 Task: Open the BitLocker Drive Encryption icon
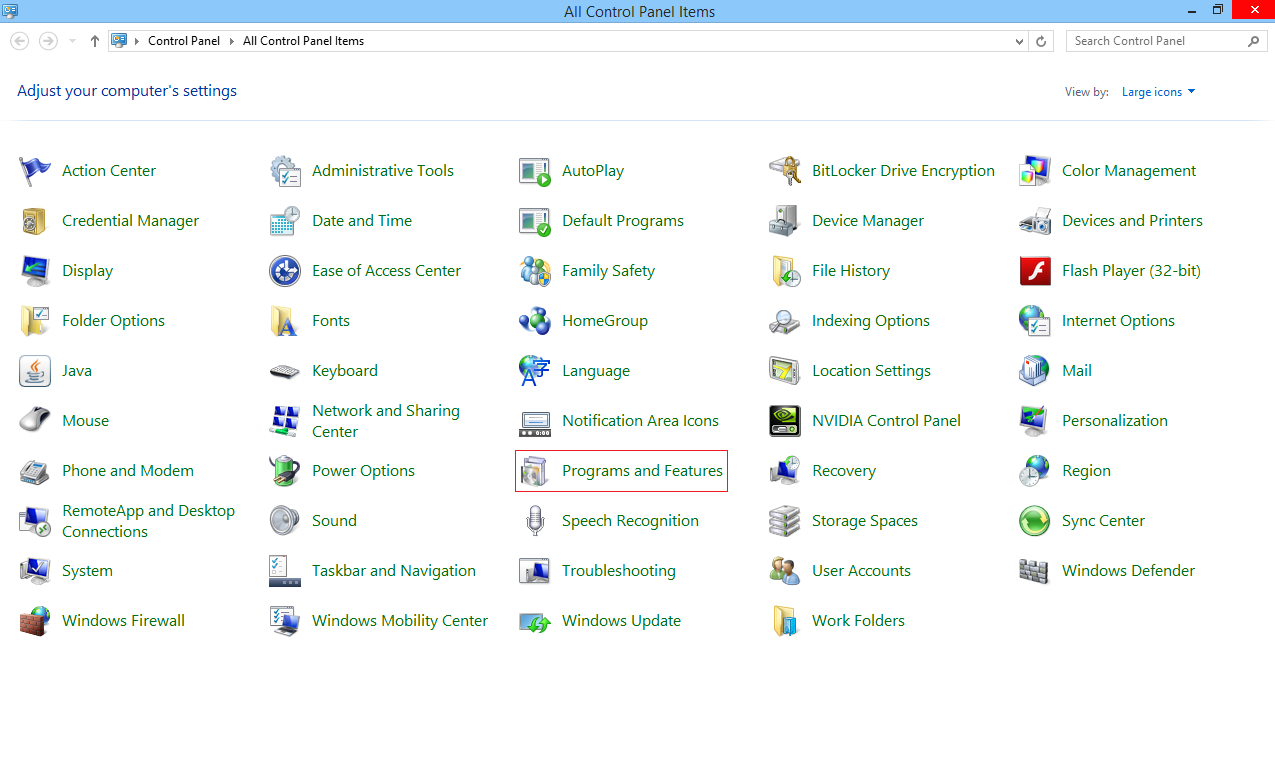point(784,171)
